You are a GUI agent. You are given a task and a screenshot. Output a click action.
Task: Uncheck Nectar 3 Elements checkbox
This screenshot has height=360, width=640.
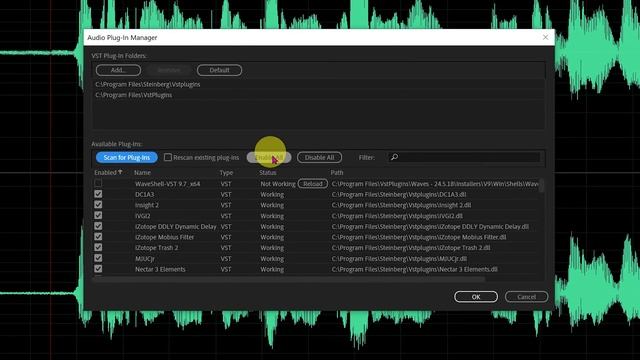point(98,269)
